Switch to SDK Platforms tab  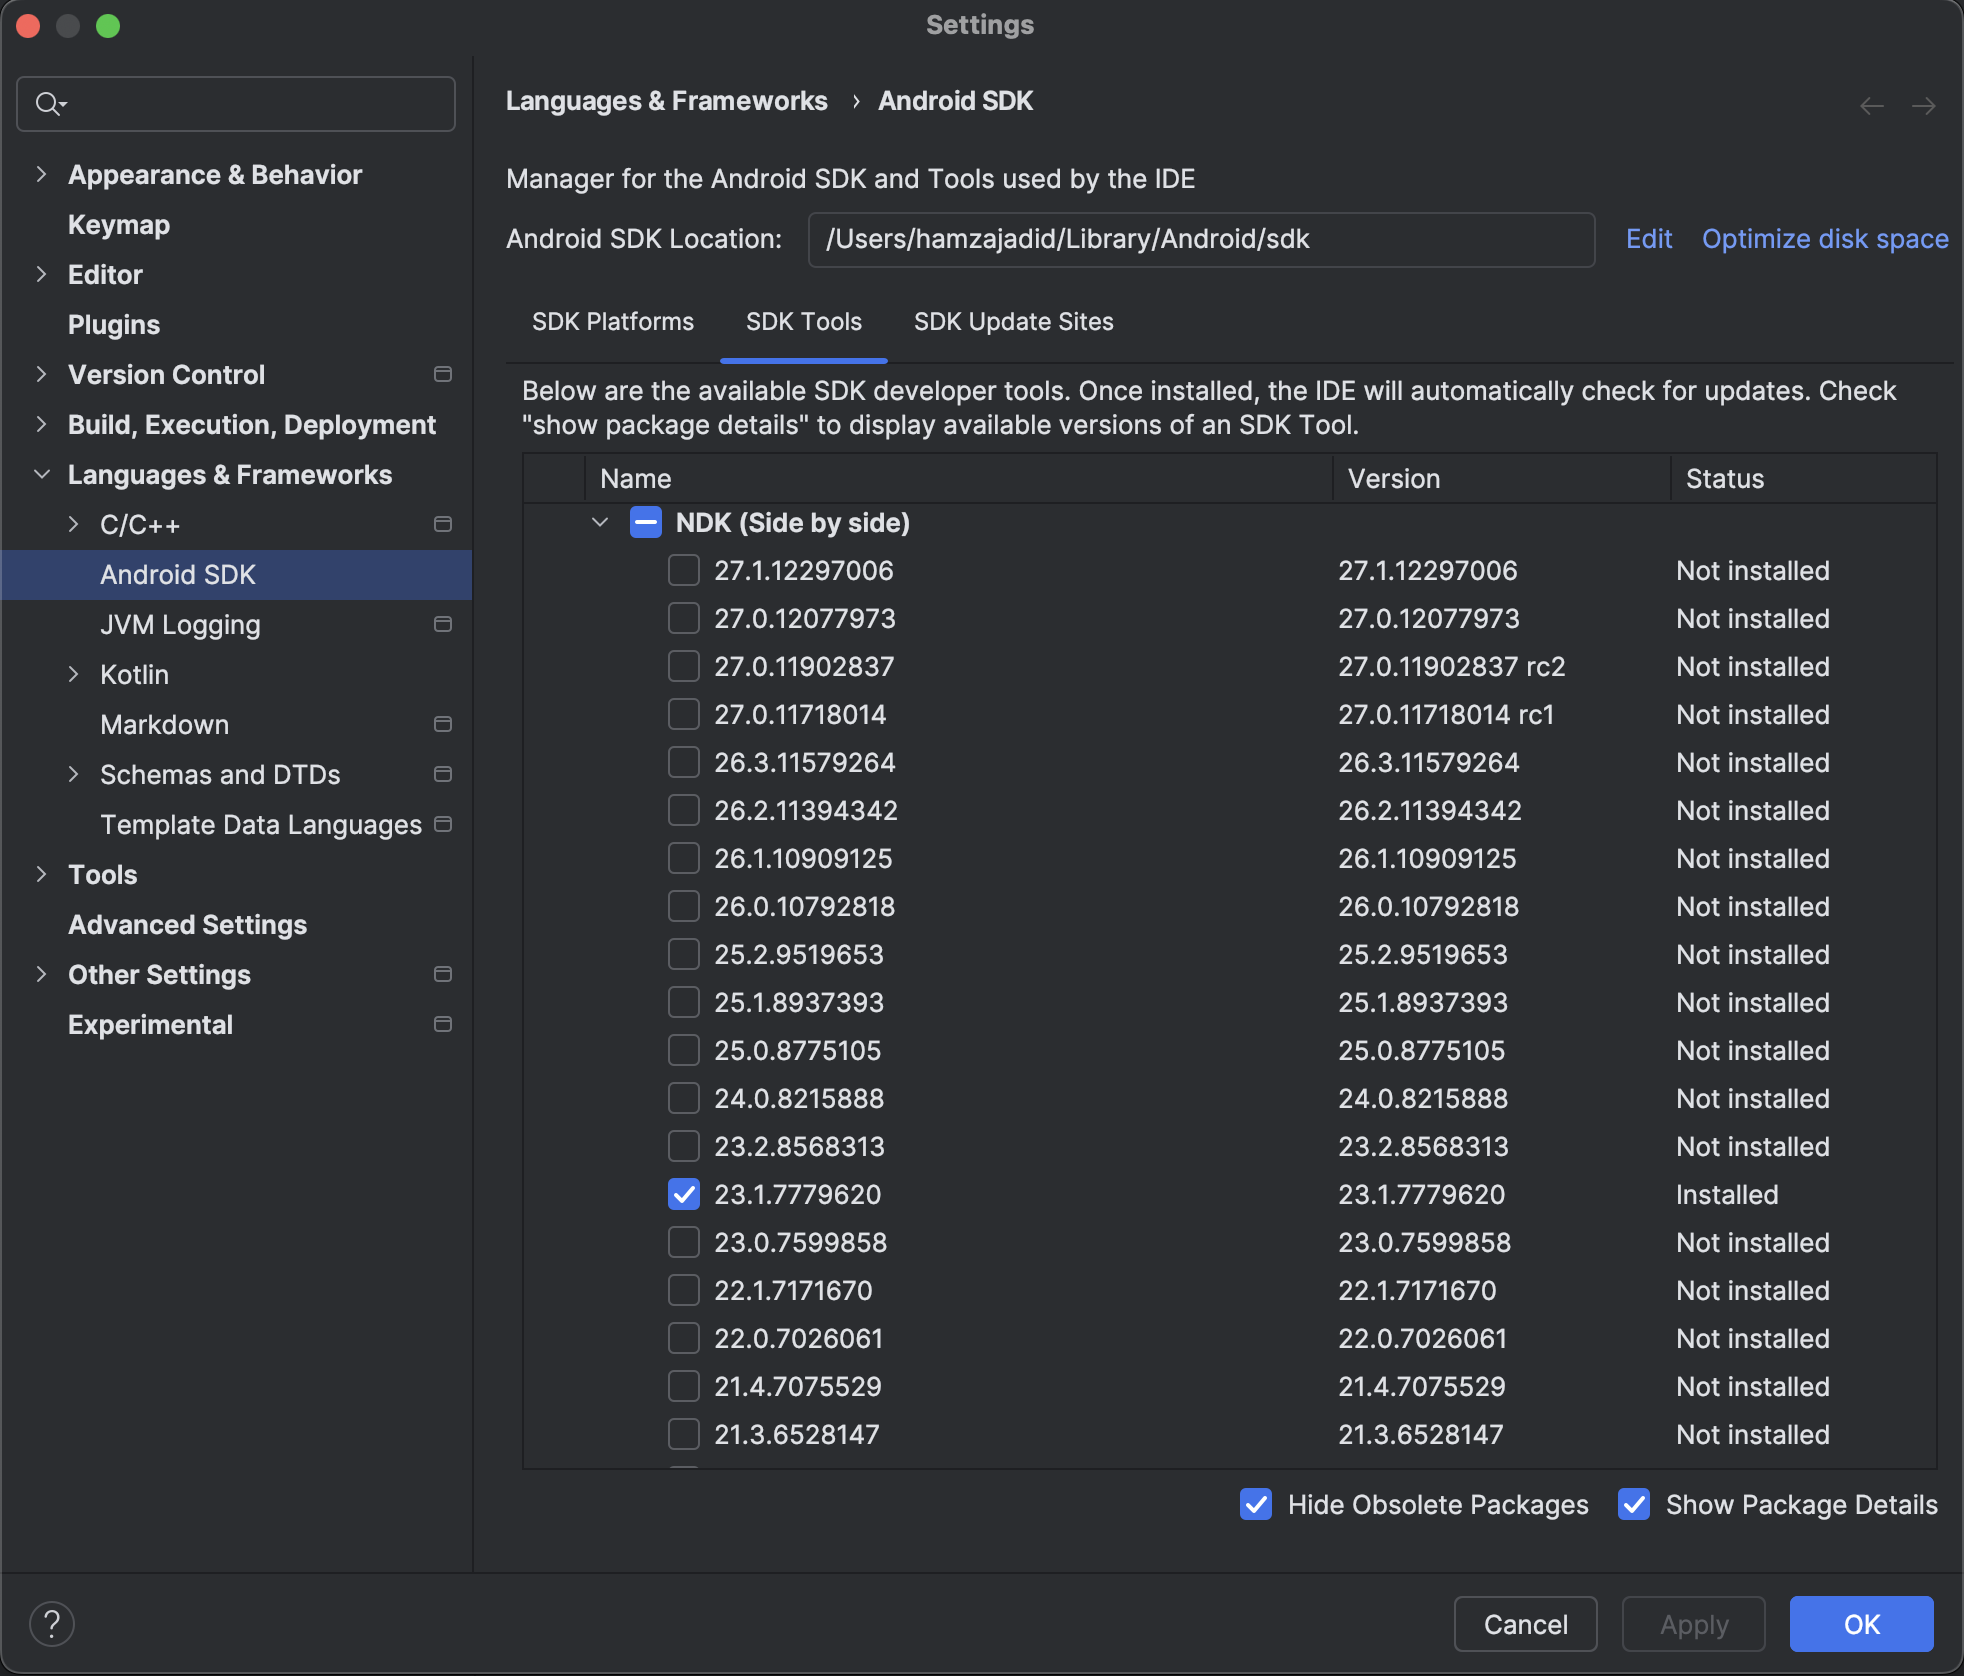tap(612, 322)
